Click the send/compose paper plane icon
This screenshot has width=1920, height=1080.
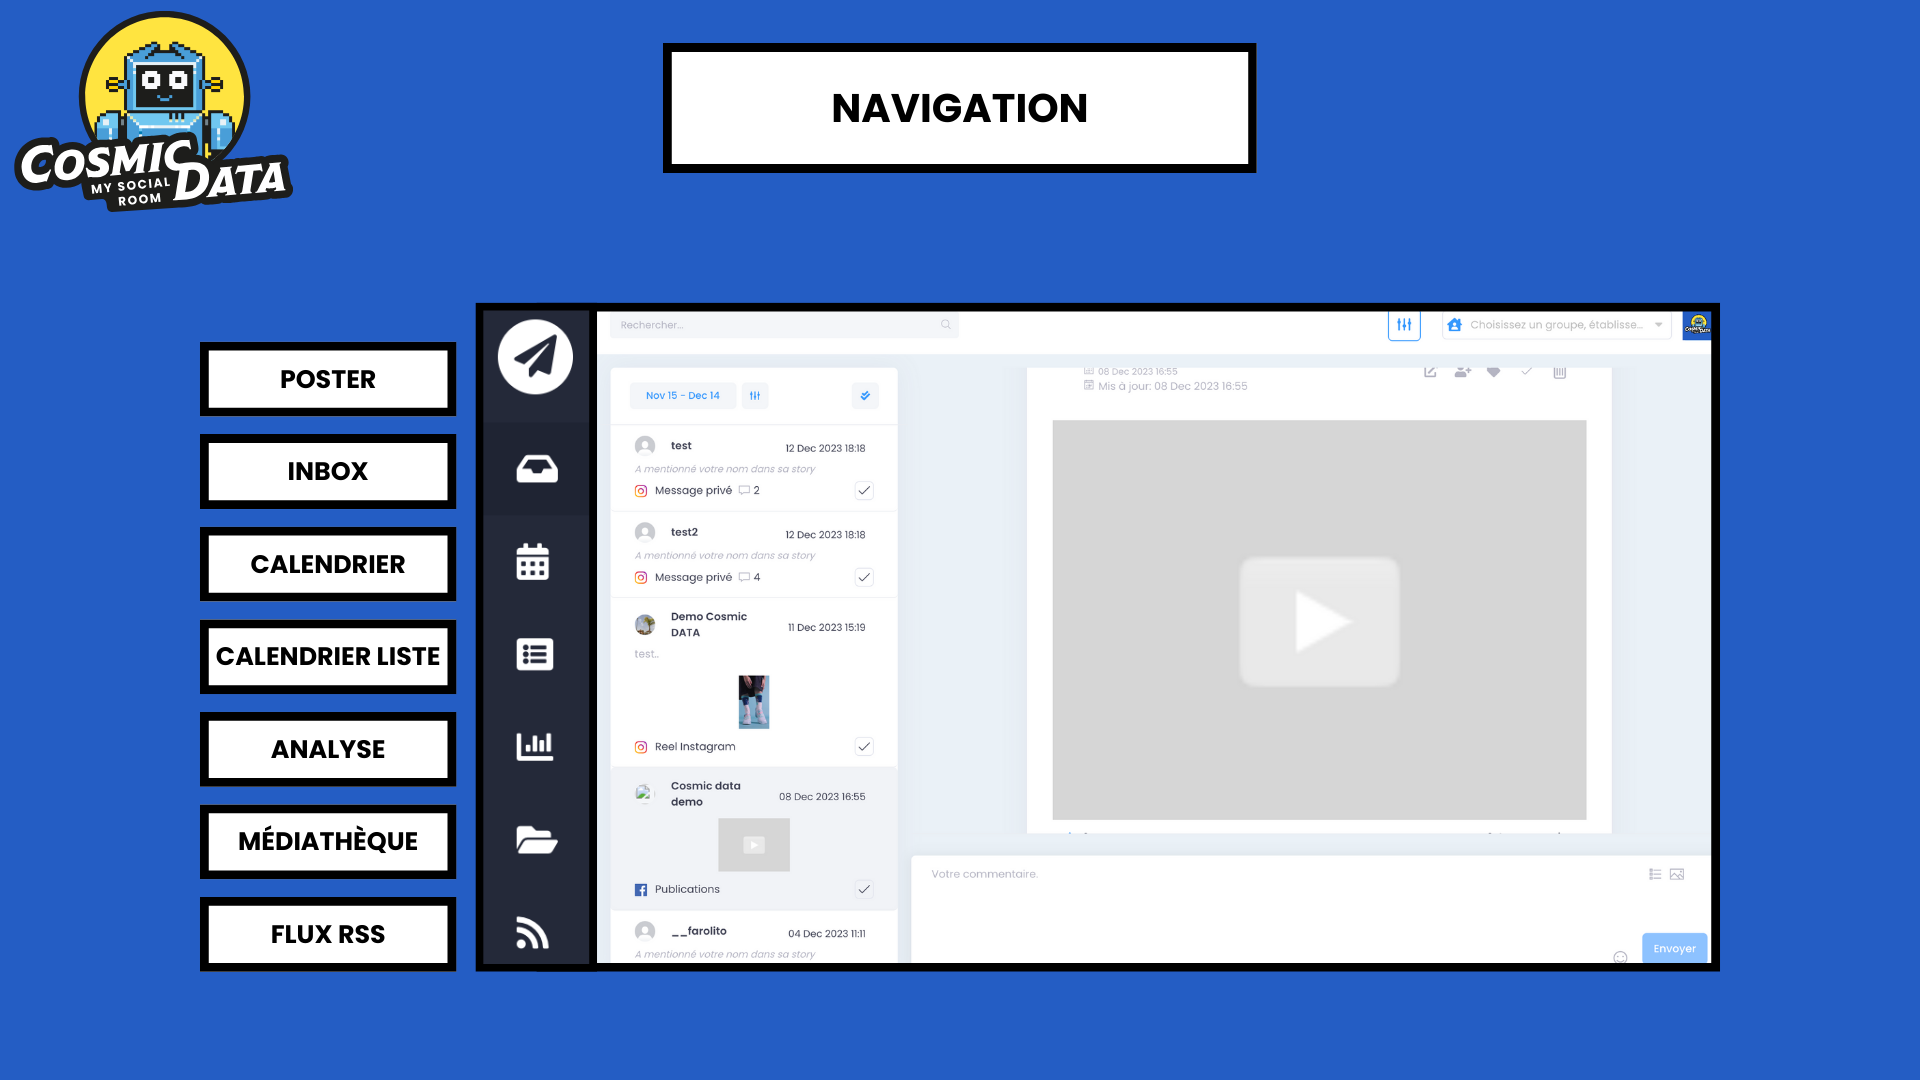pos(534,356)
